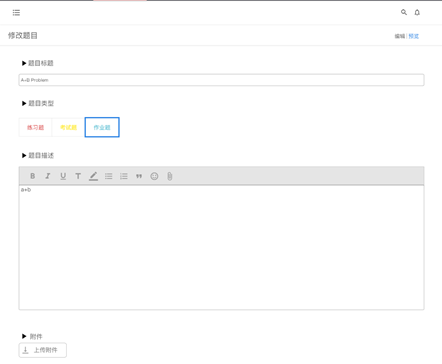Apply underline formatting
442x364 pixels.
pos(63,176)
